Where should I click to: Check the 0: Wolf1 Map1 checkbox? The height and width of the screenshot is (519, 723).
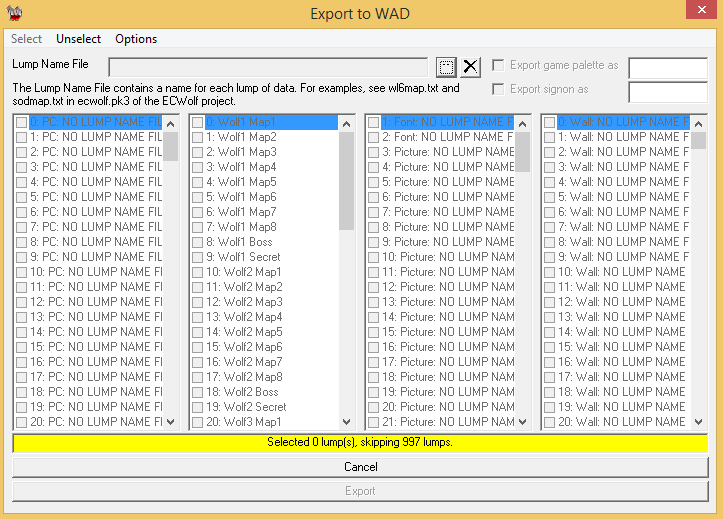(197, 122)
